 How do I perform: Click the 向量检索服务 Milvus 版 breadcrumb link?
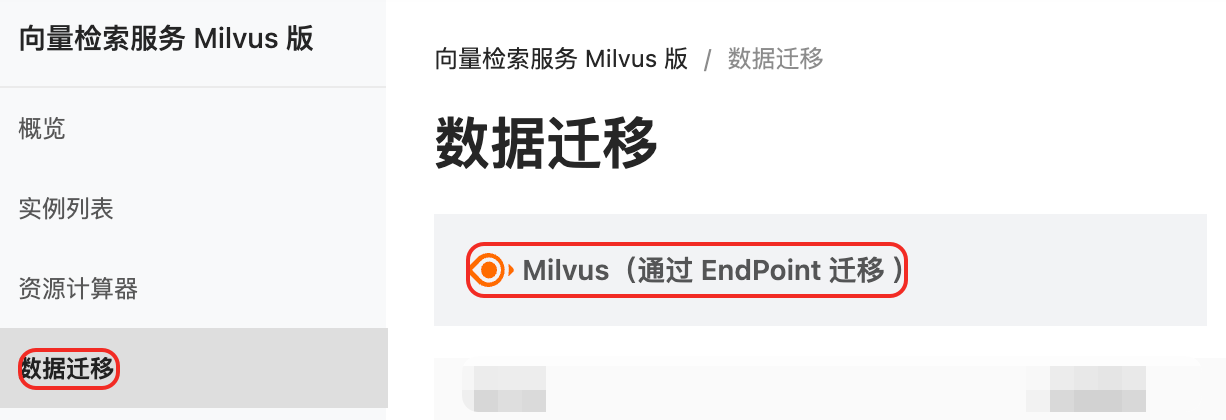tap(562, 59)
